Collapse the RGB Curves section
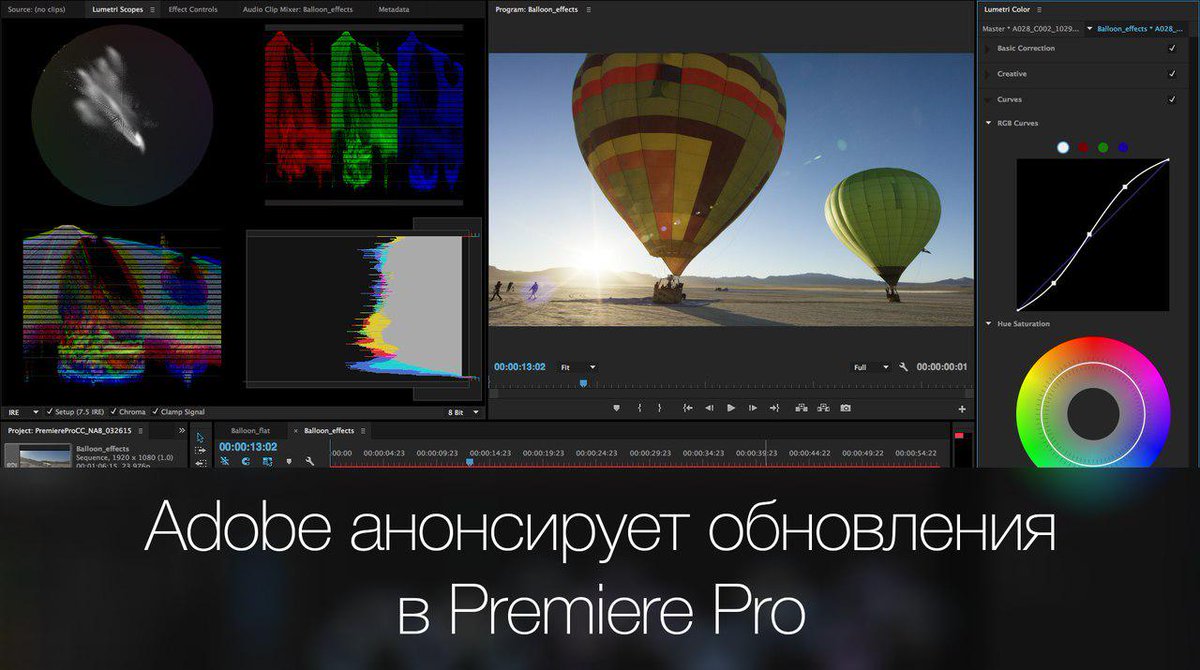 coord(988,123)
